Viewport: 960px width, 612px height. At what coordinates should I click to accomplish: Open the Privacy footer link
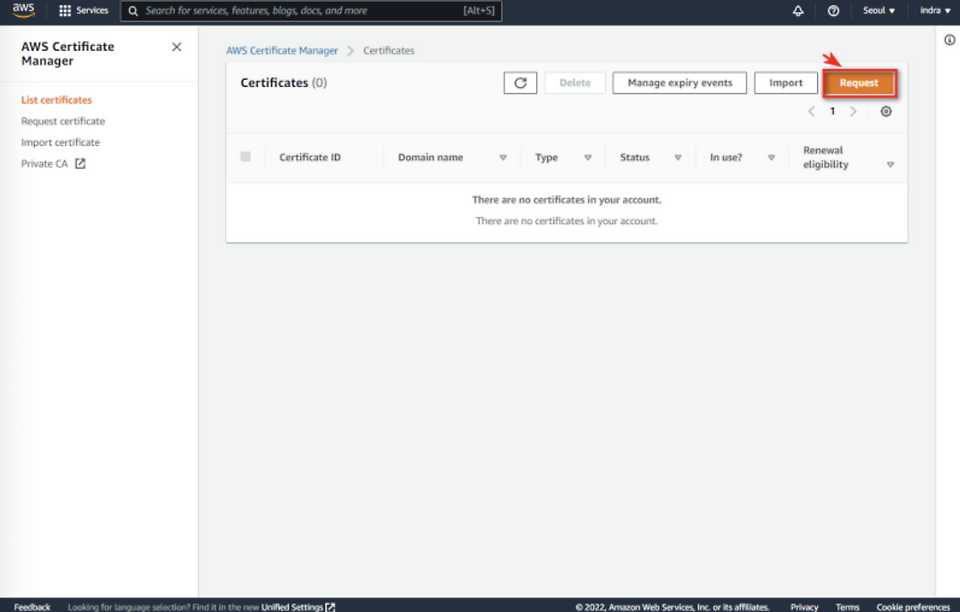tap(804, 606)
